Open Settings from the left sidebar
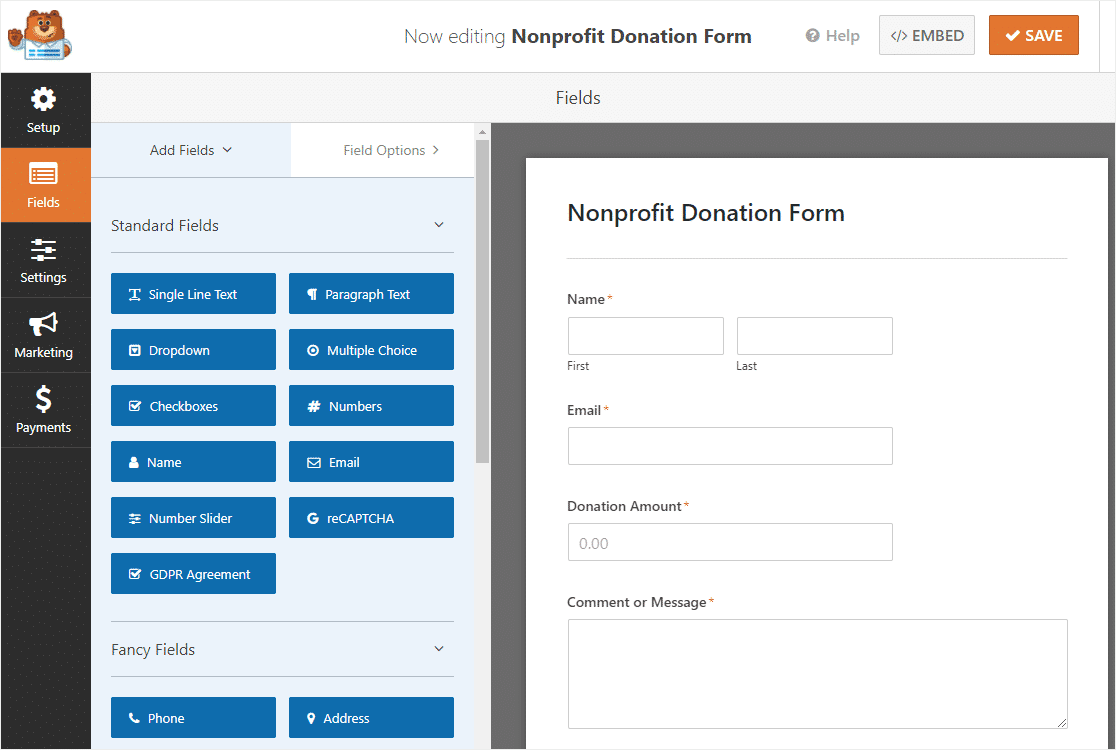Viewport: 1116px width, 750px height. [43, 260]
